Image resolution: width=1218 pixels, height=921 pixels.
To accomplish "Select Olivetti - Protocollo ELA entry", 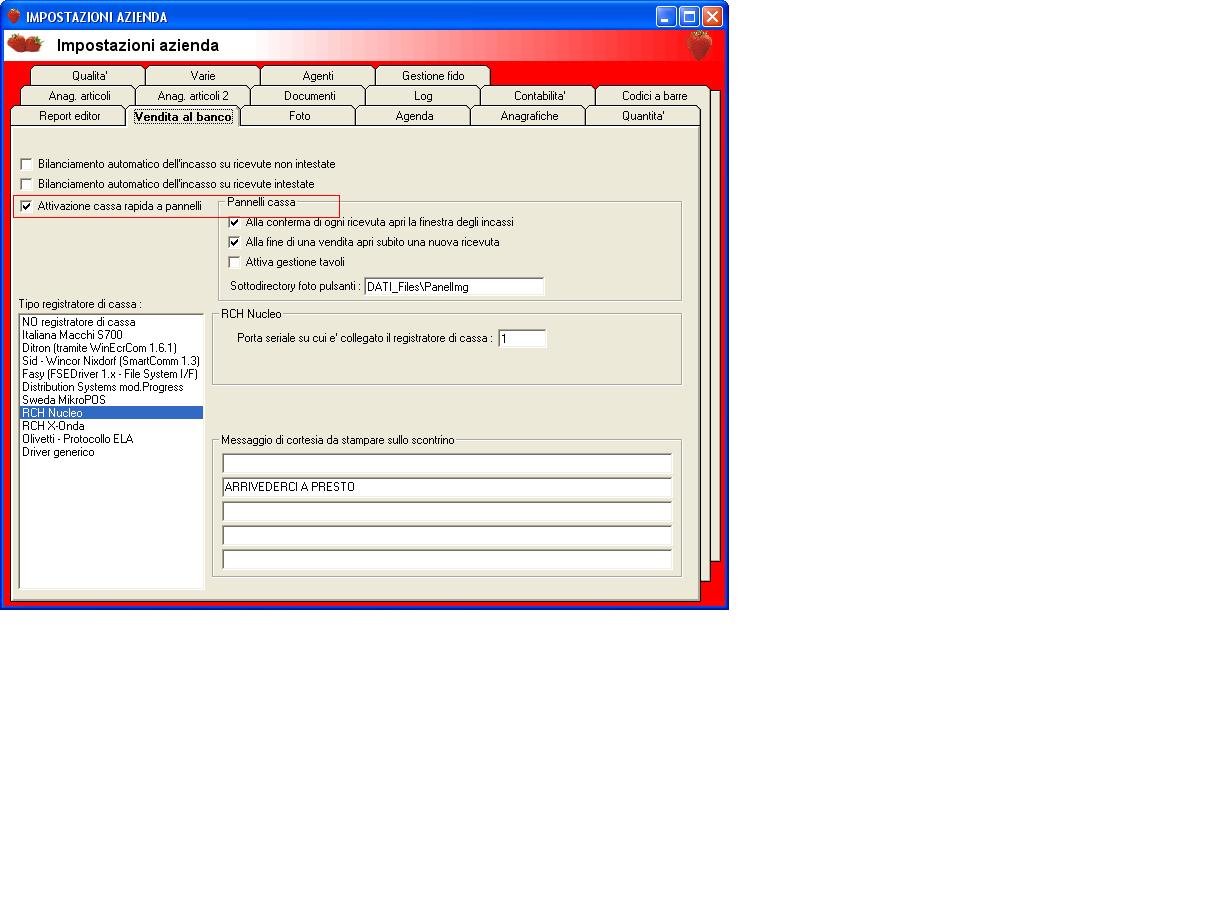I will click(111, 439).
